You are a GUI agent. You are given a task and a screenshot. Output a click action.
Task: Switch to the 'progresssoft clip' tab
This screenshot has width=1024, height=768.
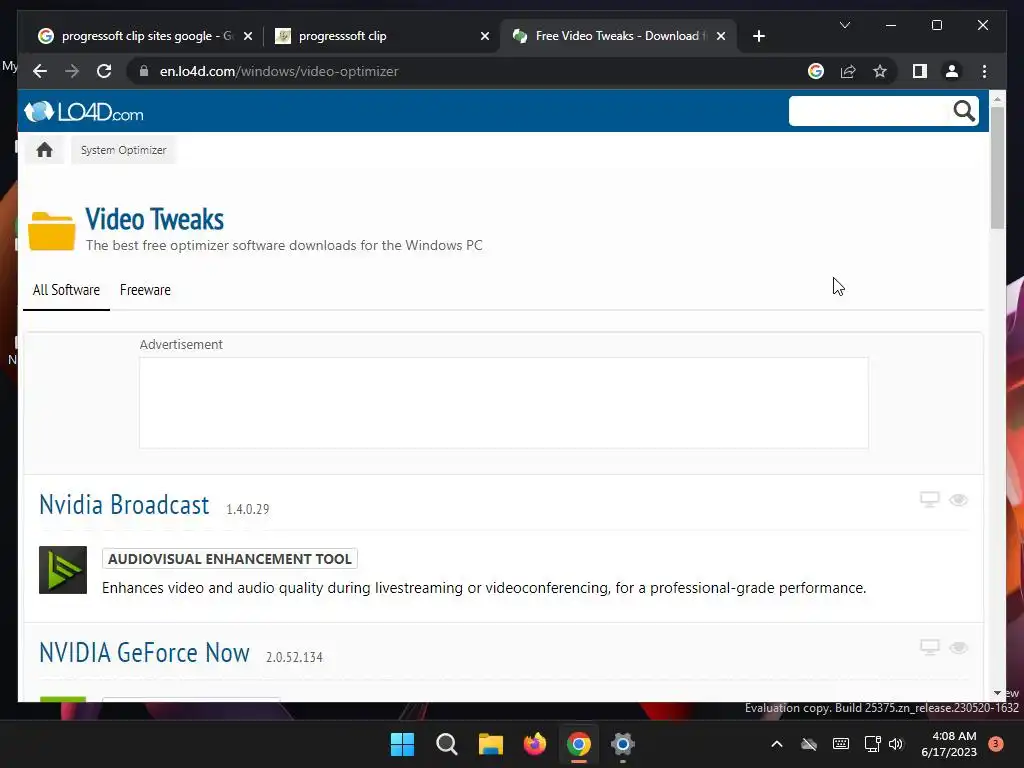tap(382, 36)
